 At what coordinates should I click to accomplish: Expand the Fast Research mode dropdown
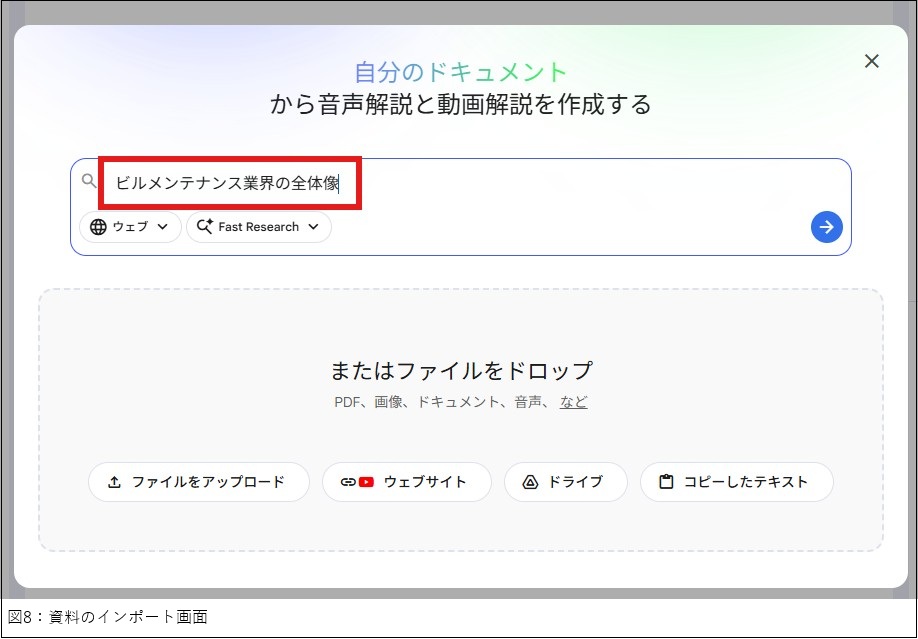(258, 227)
